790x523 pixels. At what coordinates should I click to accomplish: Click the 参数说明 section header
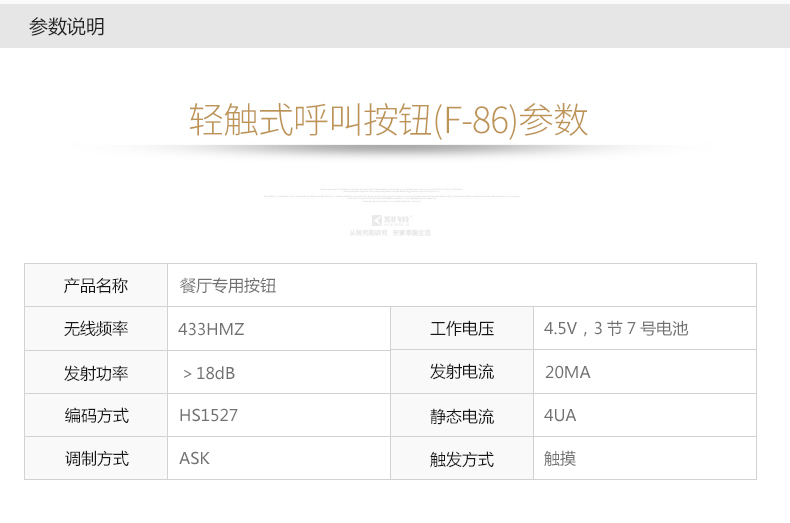point(67,27)
